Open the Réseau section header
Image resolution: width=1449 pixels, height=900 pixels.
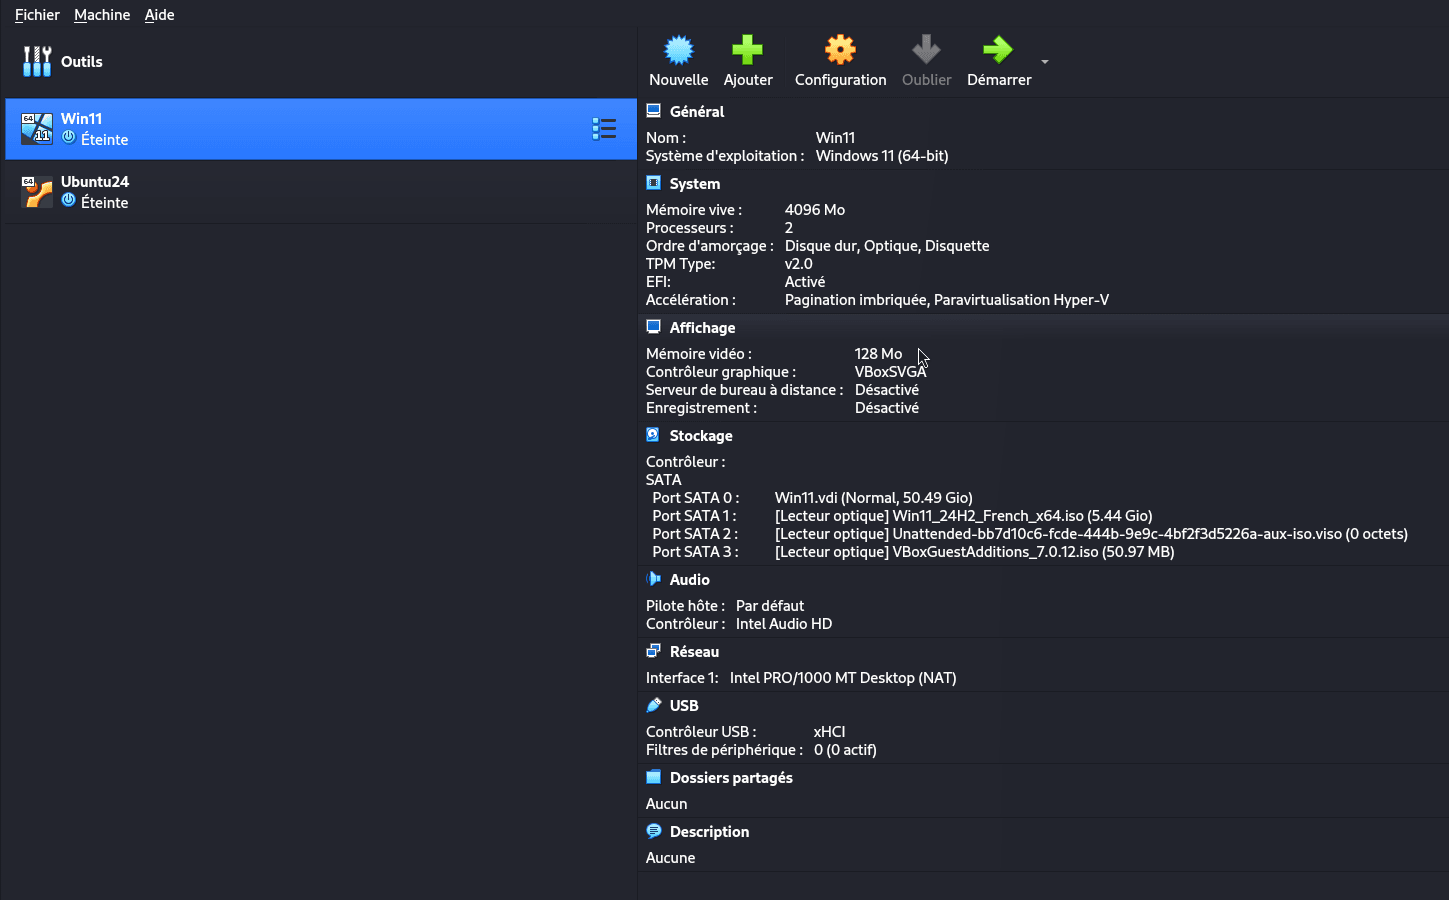click(694, 652)
